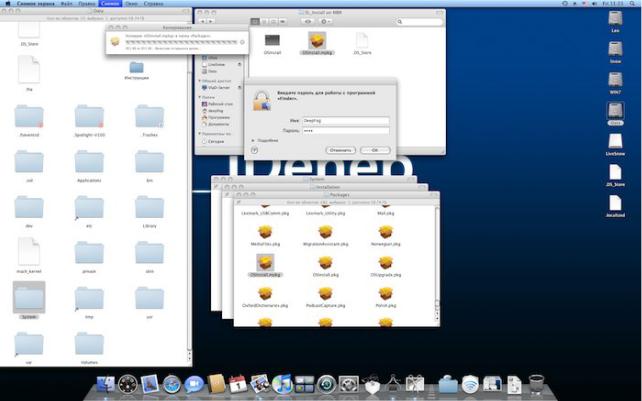Click OK in the password dialog
This screenshot has width=642, height=401.
click(375, 150)
